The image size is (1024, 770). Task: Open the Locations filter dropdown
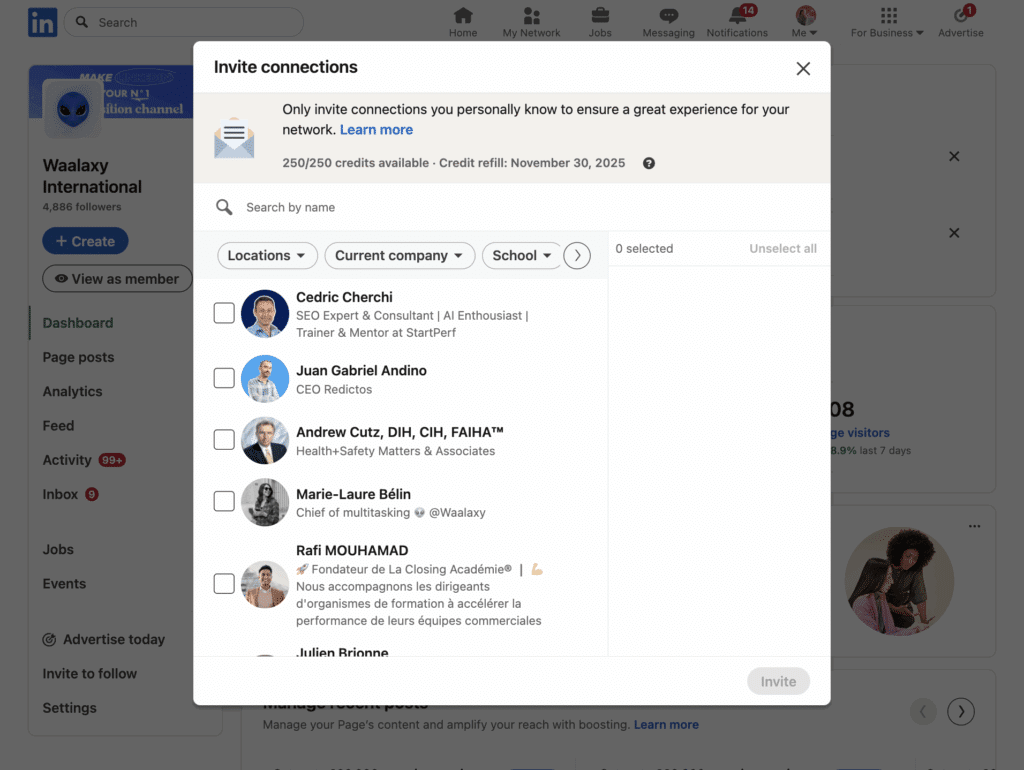266,255
